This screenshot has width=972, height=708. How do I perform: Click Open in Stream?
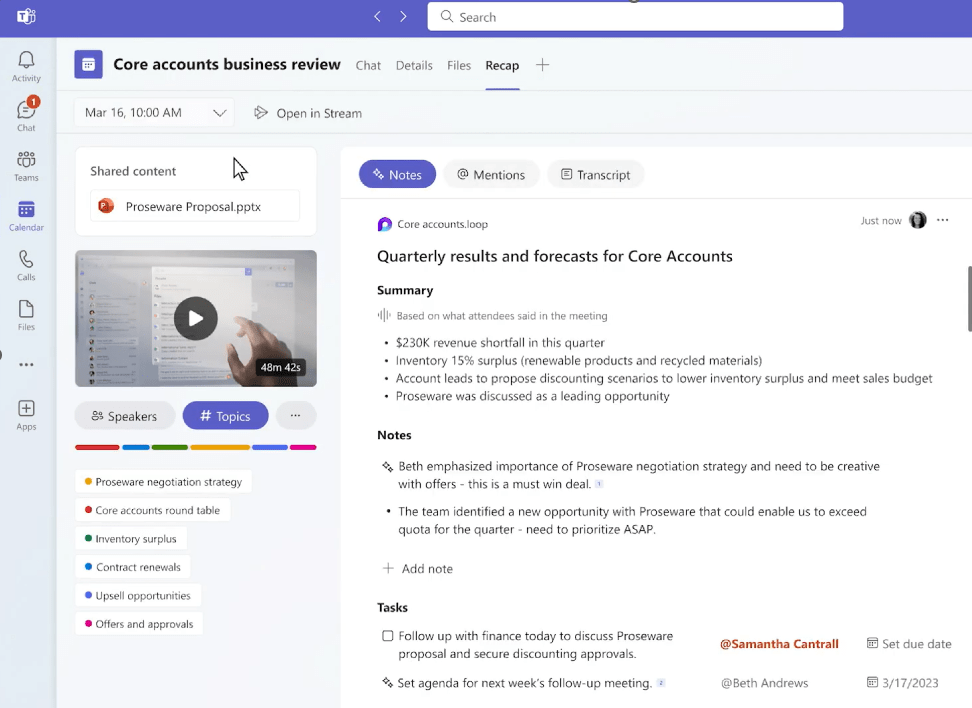(308, 113)
